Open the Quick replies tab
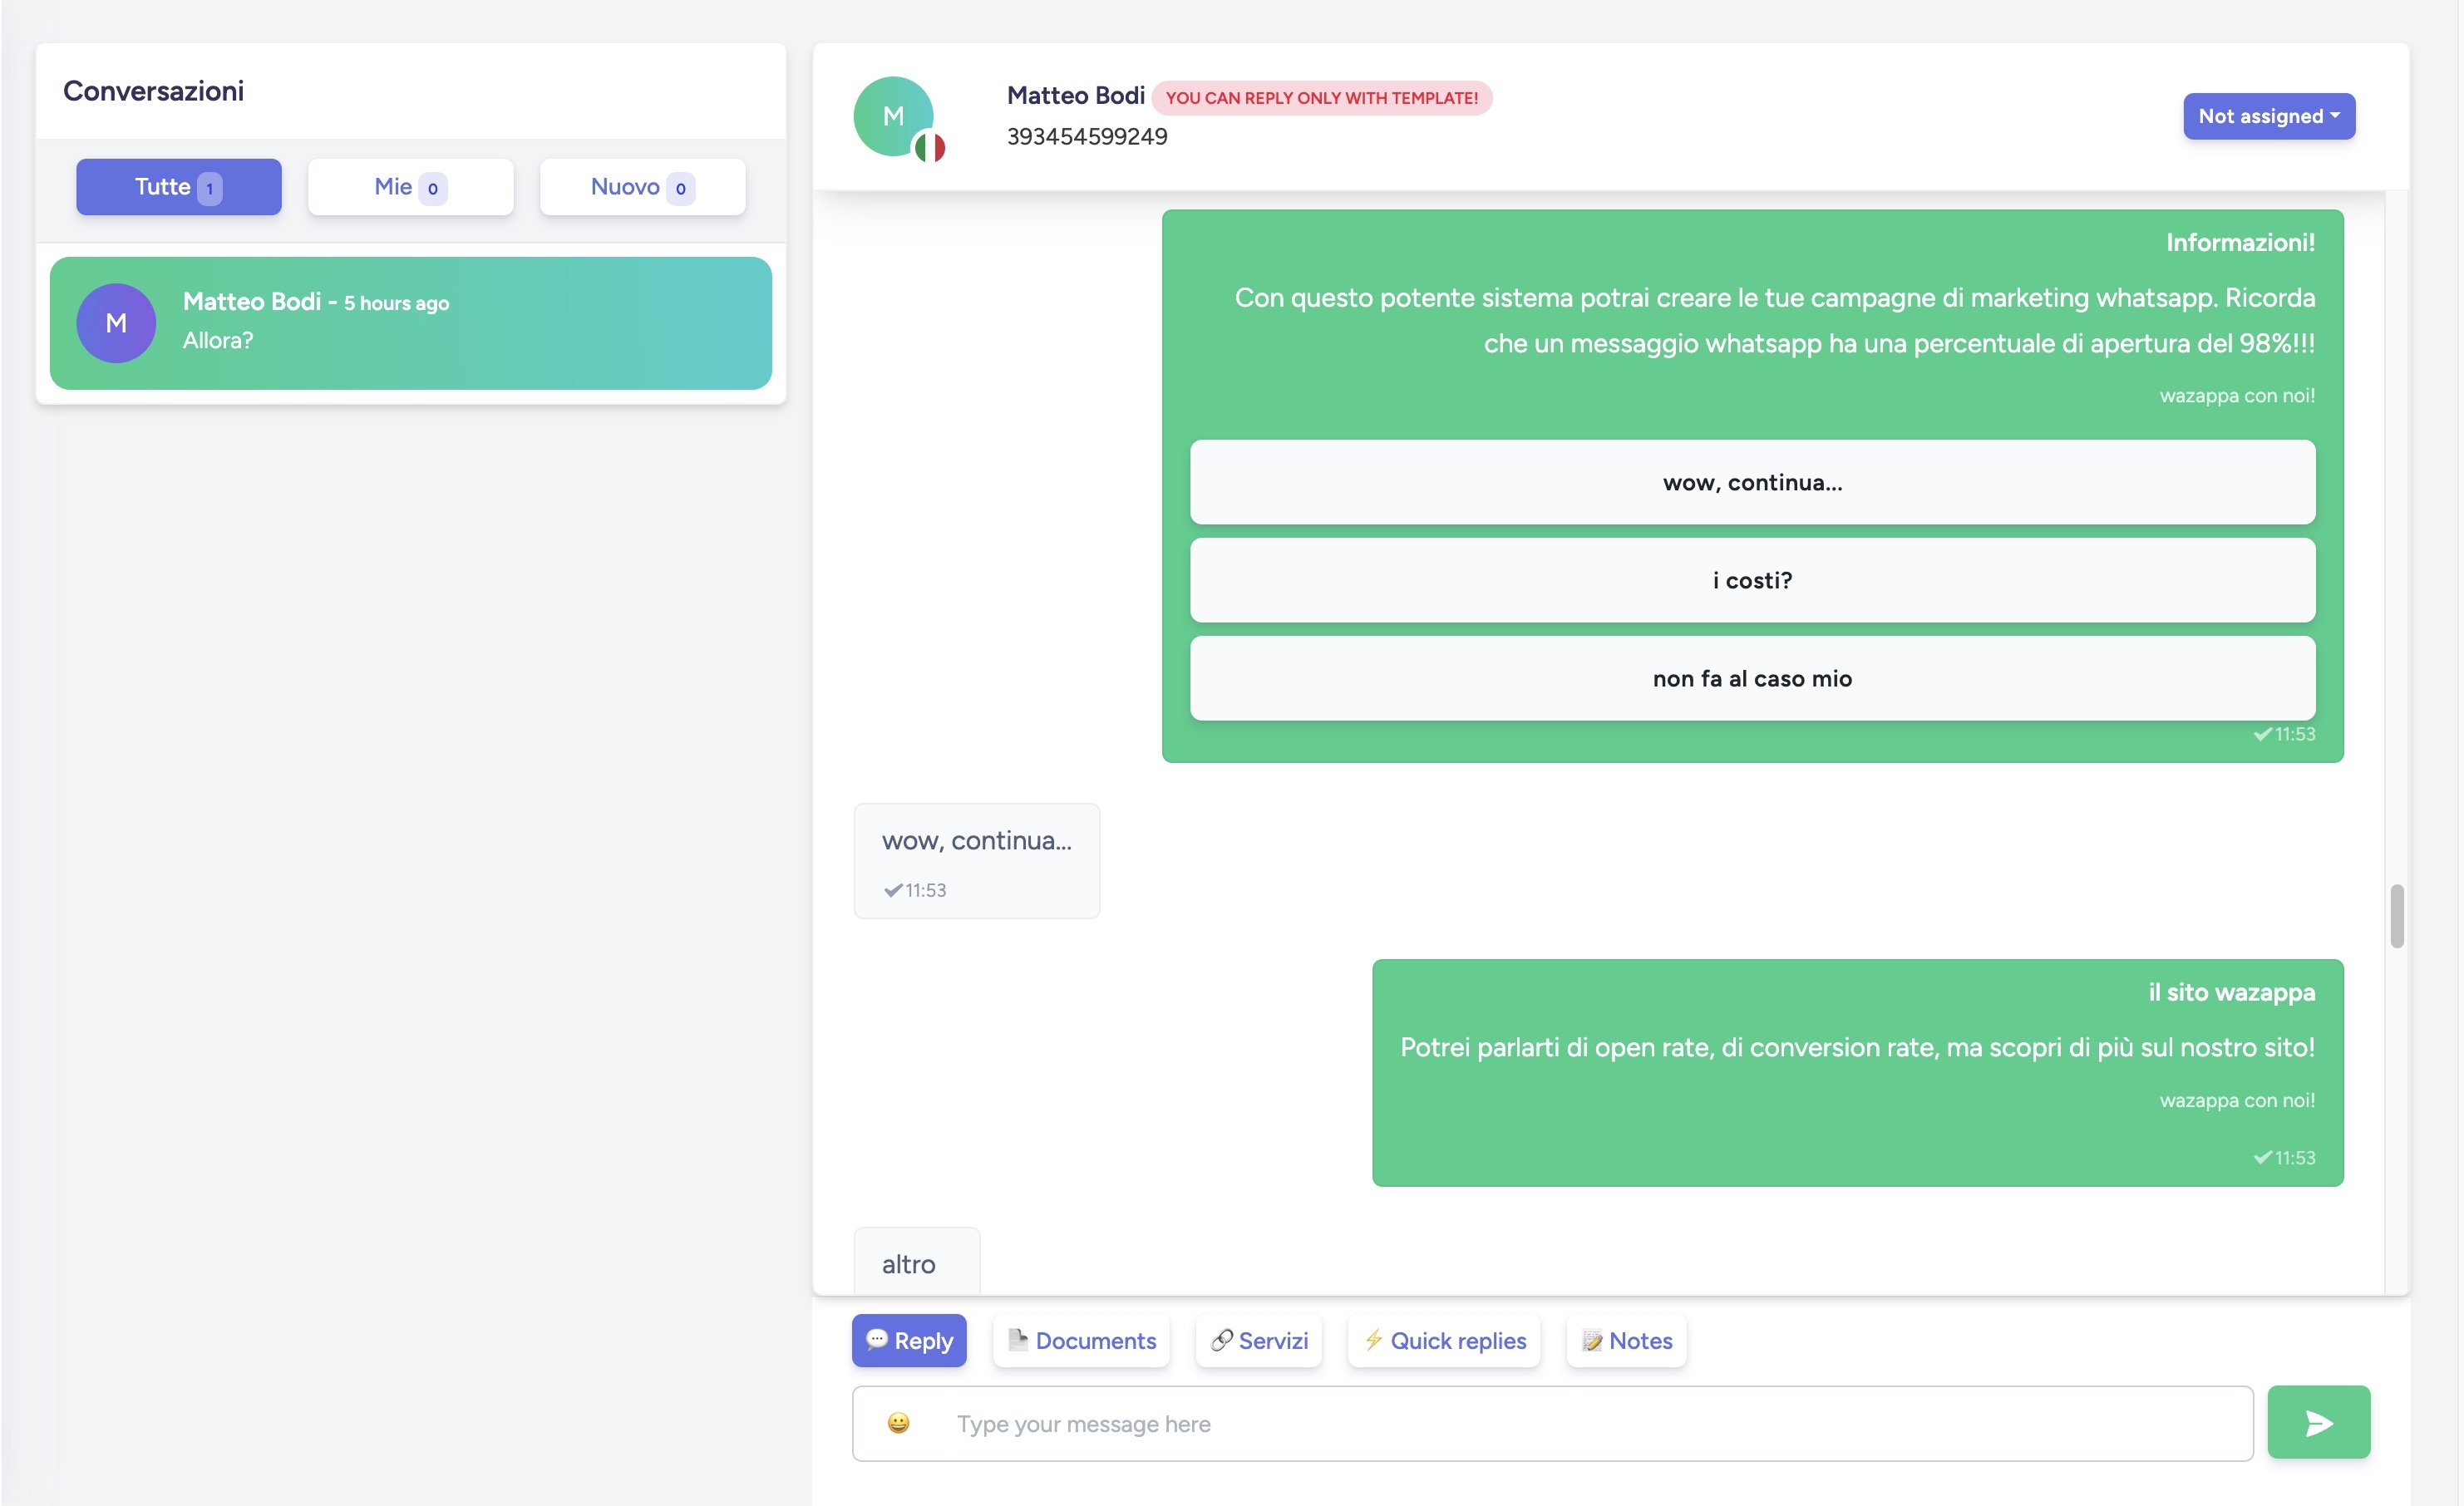 pos(1444,1340)
